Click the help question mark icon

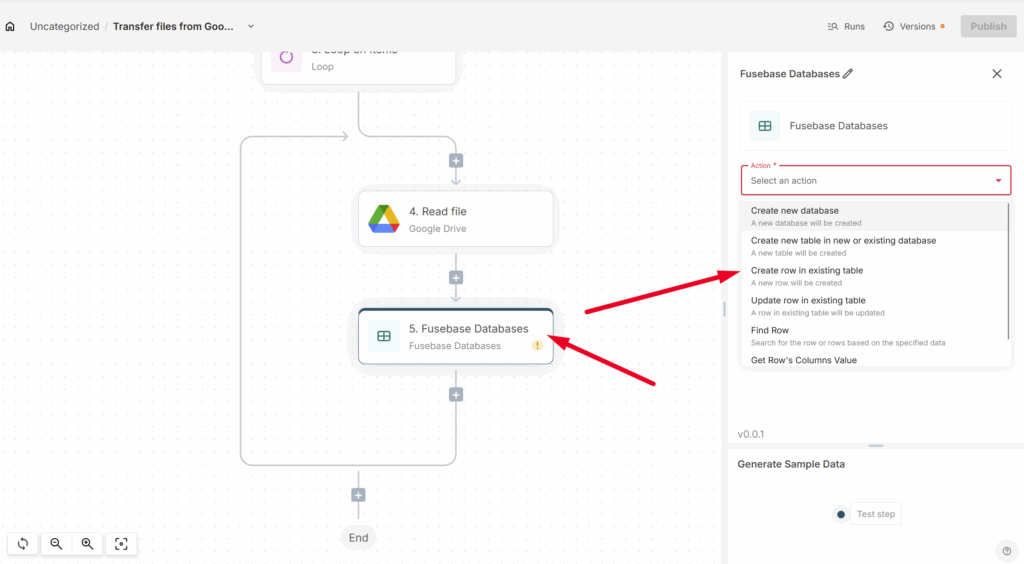click(x=1006, y=550)
